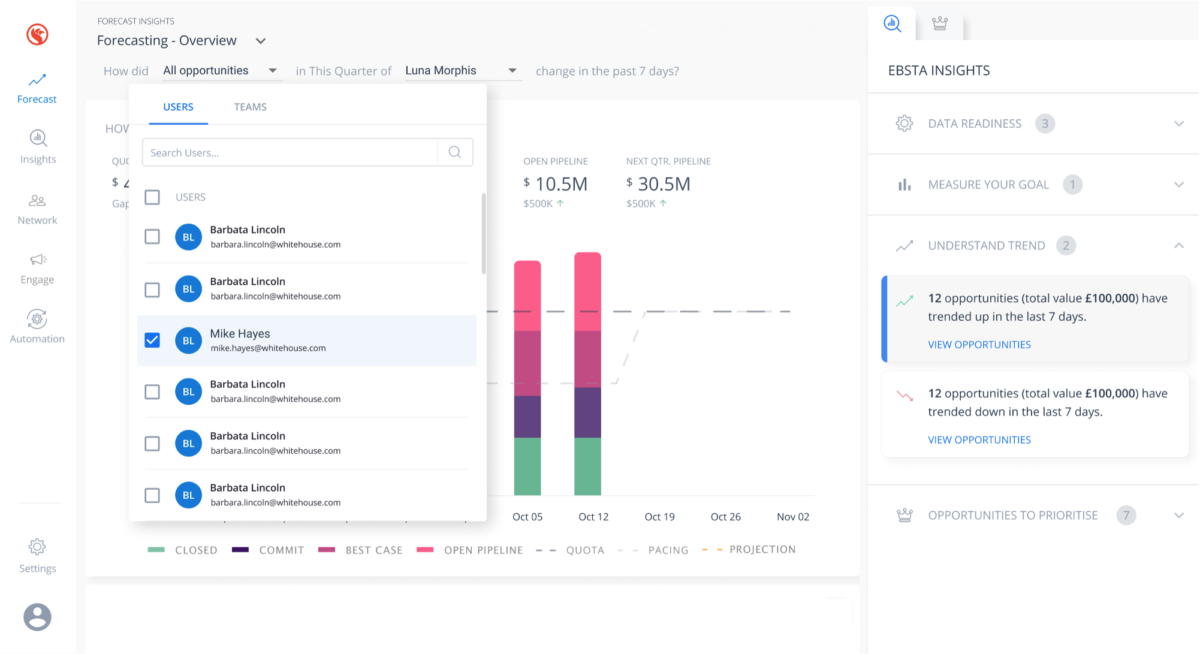Image resolution: width=1200 pixels, height=654 pixels.
Task: Switch to the Teams tab
Action: click(250, 107)
